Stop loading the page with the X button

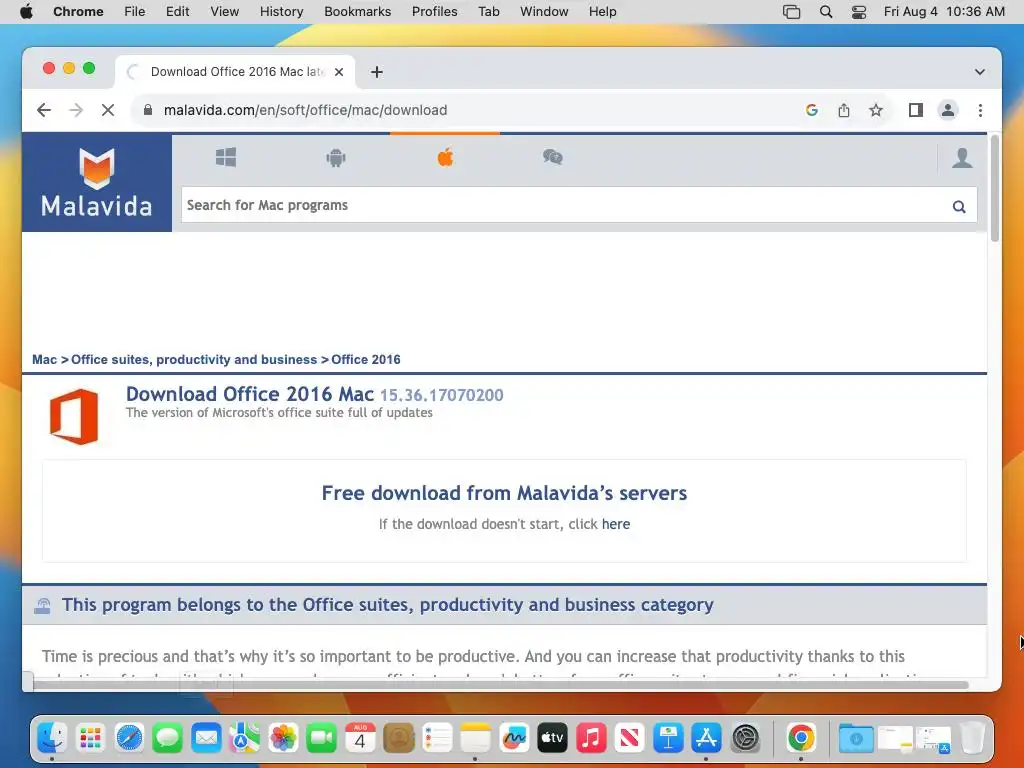(x=108, y=110)
